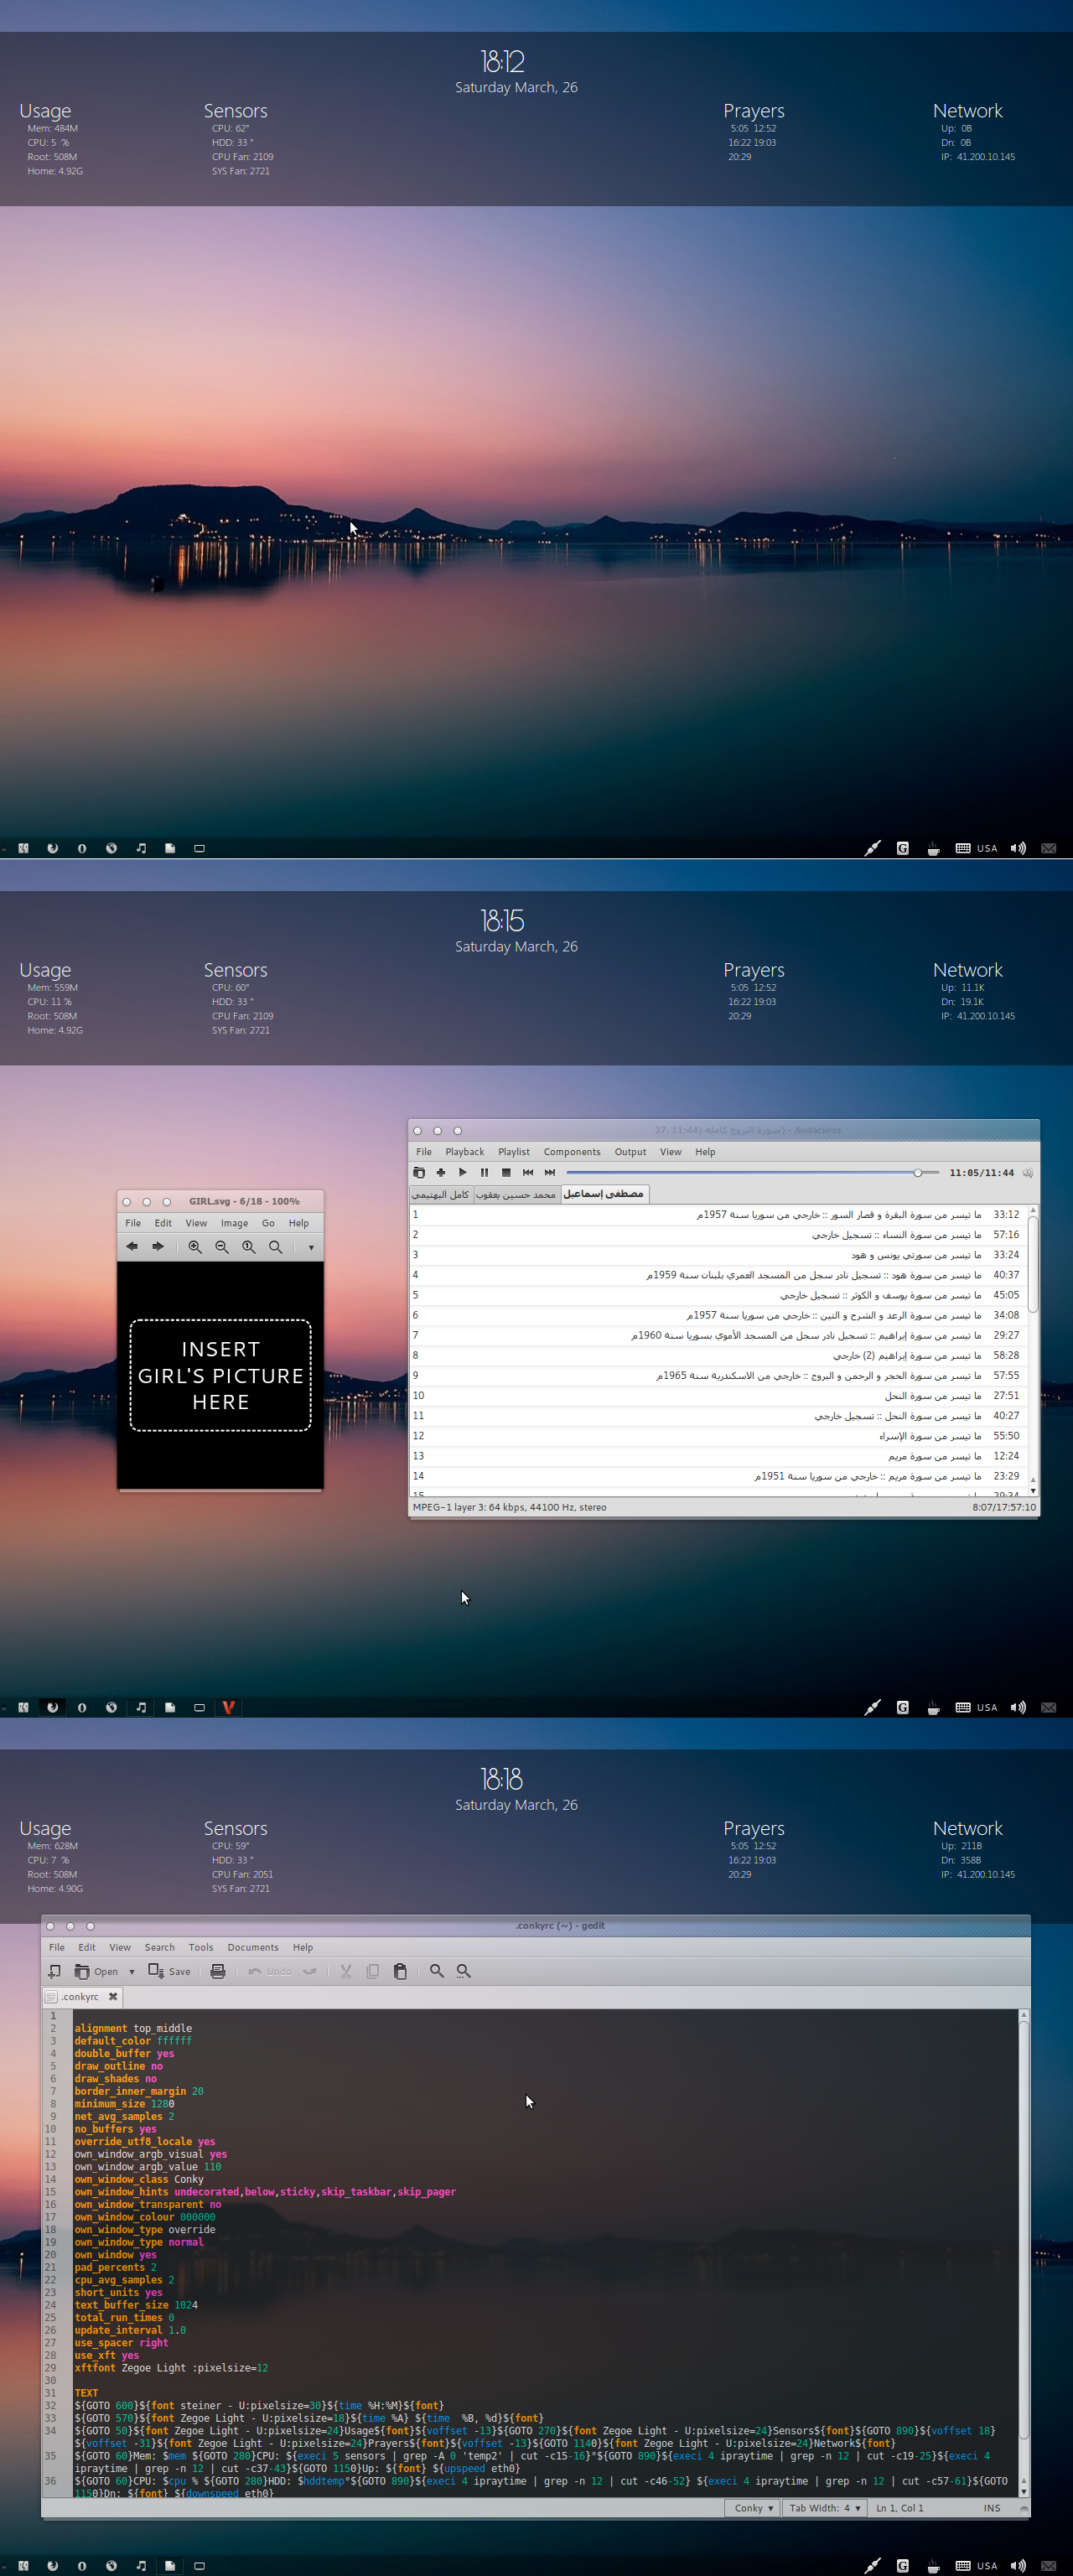The image size is (1073, 2576).
Task: Select playlist track 4 lasting 40:37
Action: coord(718,1275)
